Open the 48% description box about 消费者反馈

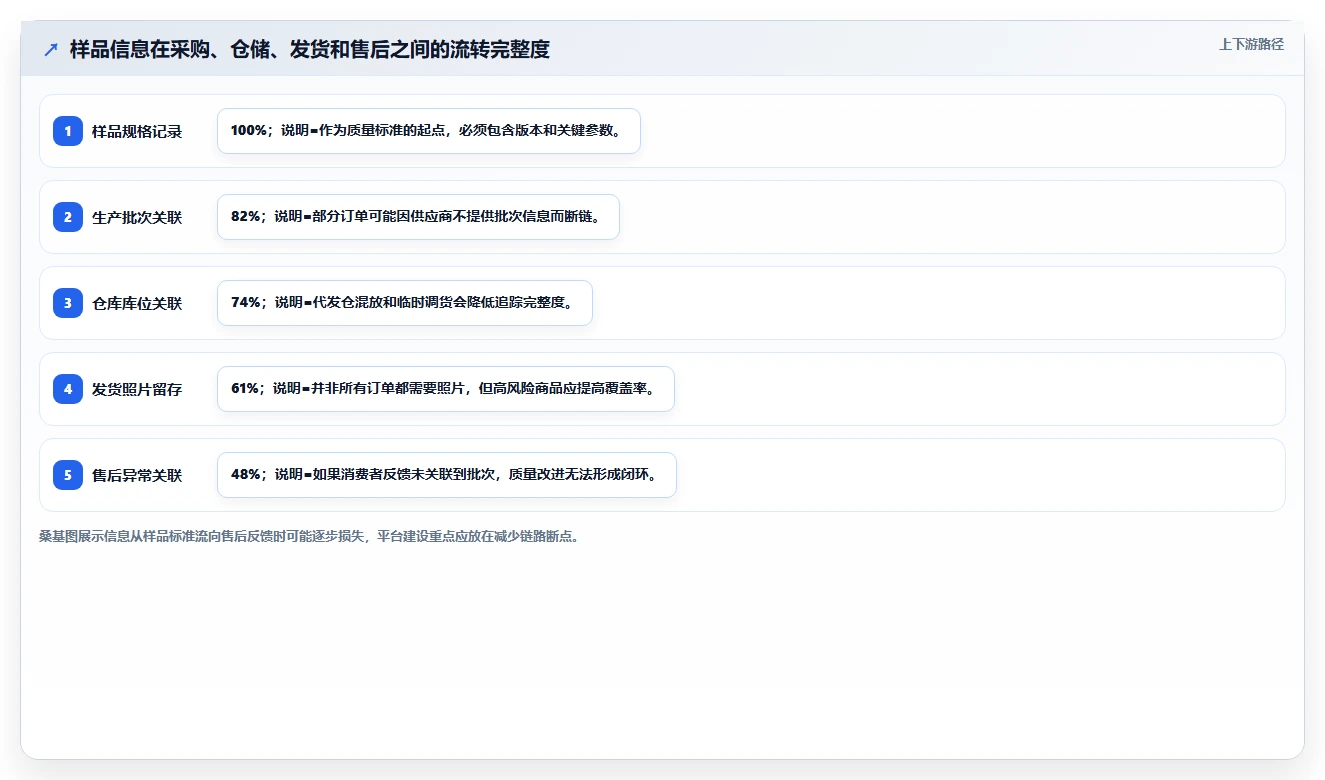click(x=447, y=475)
